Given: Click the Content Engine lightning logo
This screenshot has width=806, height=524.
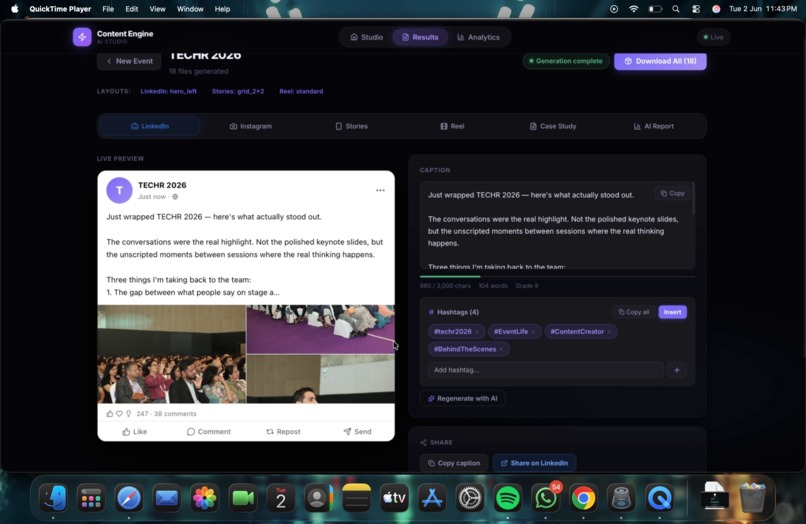Looking at the screenshot, I should point(82,37).
